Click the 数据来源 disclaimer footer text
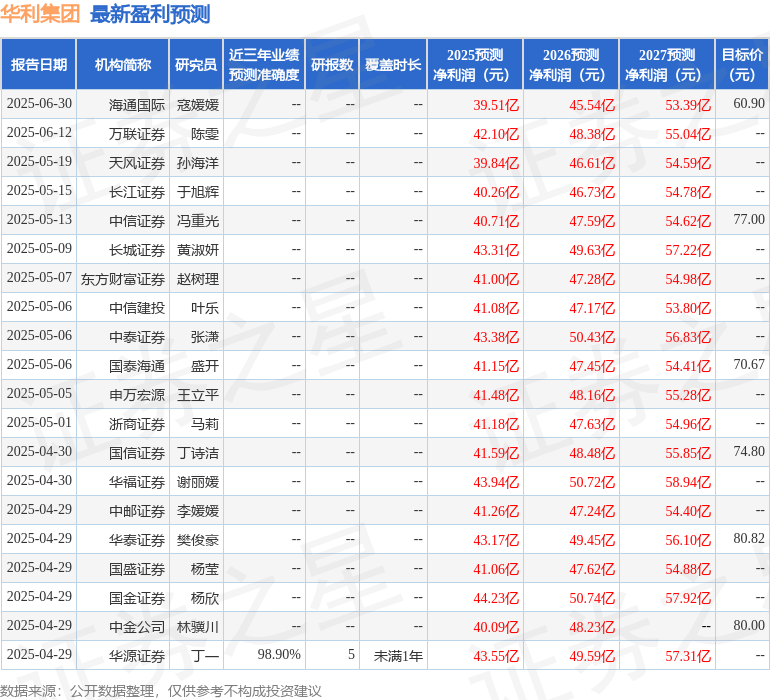Viewport: 770px width, 700px height. (161, 691)
